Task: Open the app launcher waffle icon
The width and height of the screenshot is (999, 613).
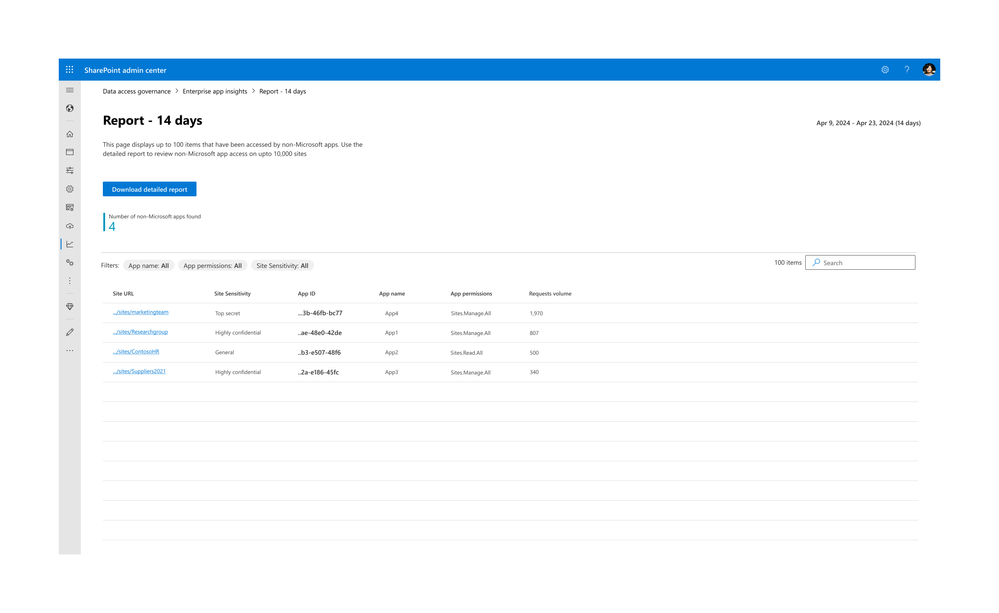Action: click(x=69, y=70)
